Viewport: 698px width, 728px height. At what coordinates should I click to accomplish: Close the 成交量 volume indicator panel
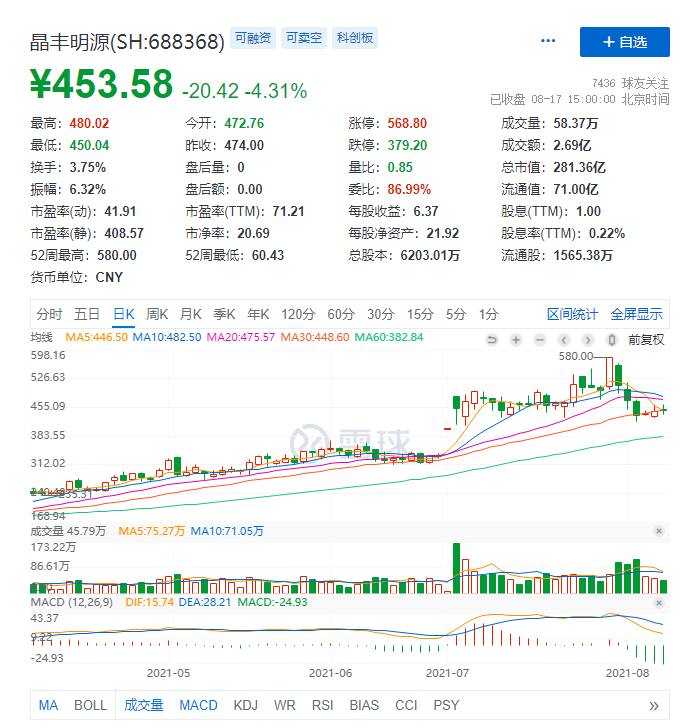(x=659, y=531)
